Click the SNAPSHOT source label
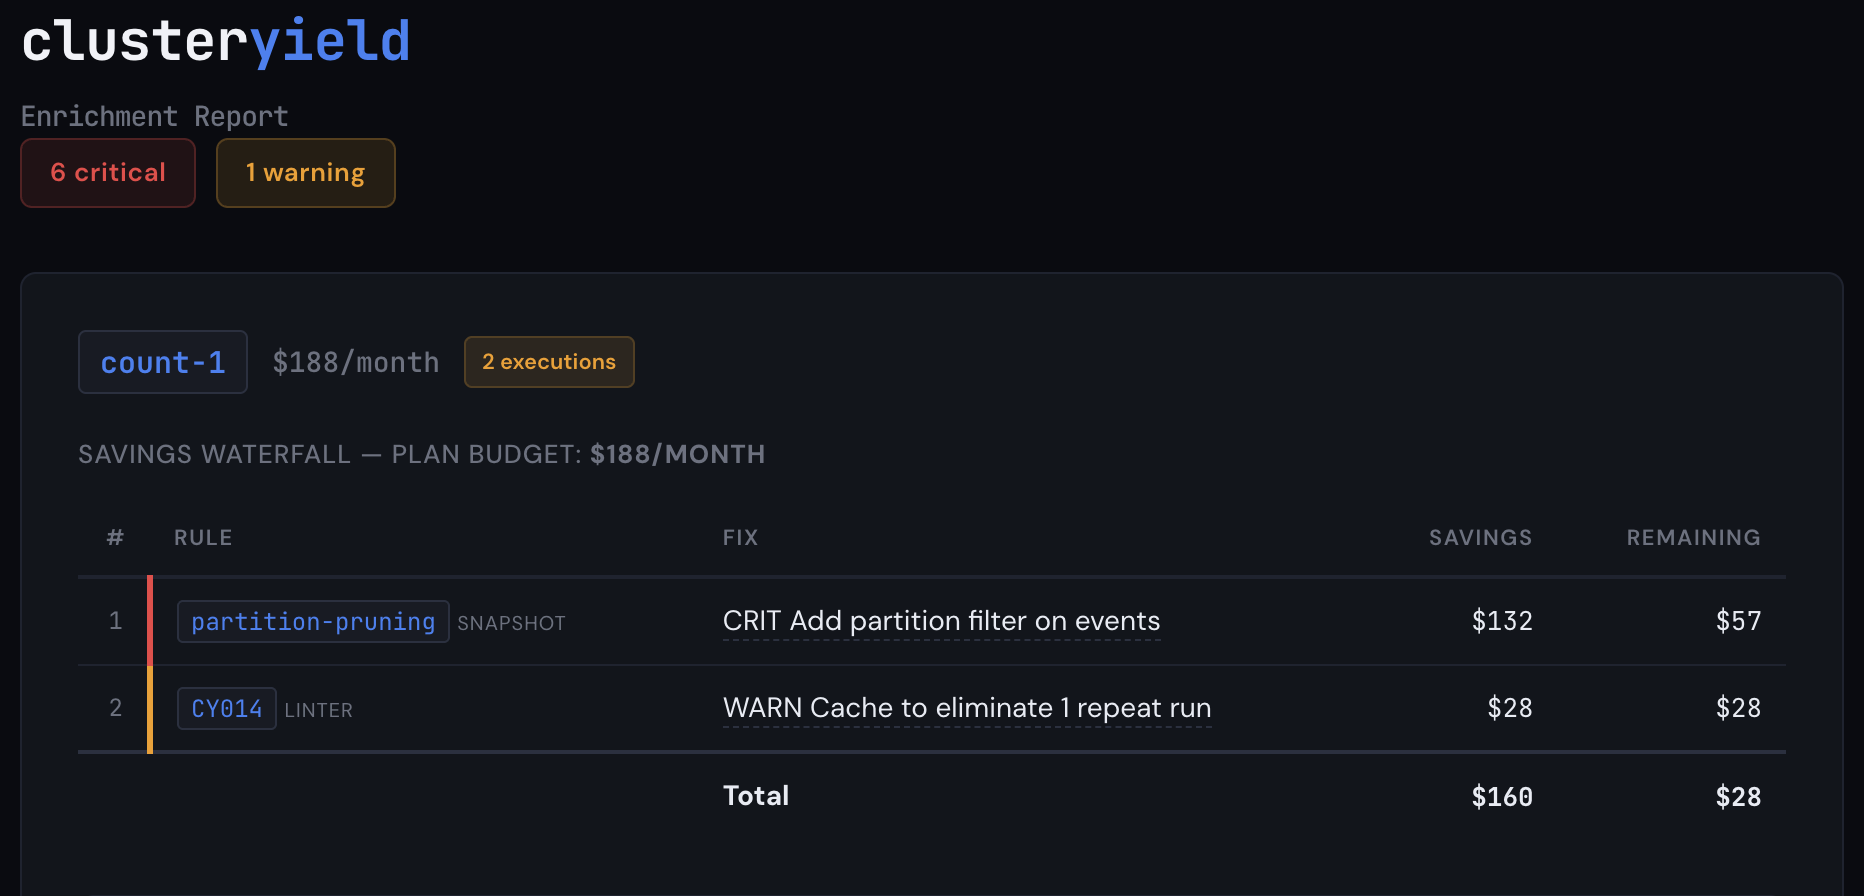Viewport: 1864px width, 896px height. point(511,622)
